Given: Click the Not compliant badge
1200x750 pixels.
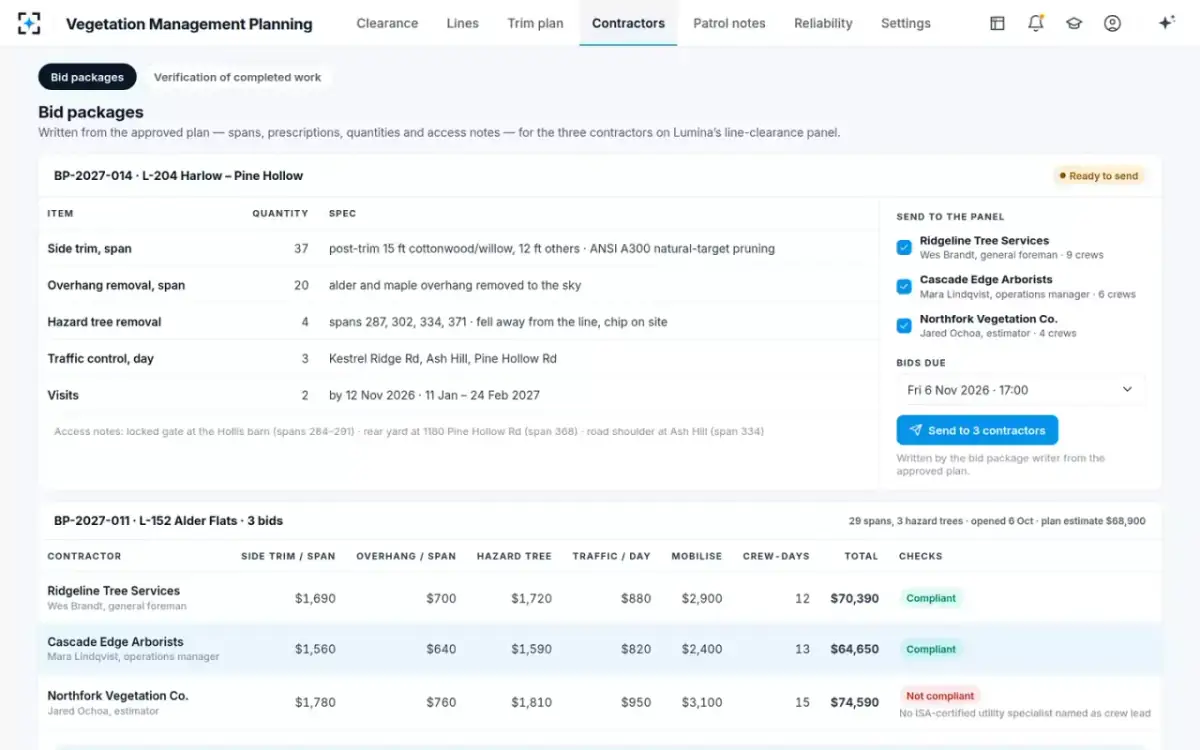Looking at the screenshot, I should pyautogui.click(x=939, y=696).
